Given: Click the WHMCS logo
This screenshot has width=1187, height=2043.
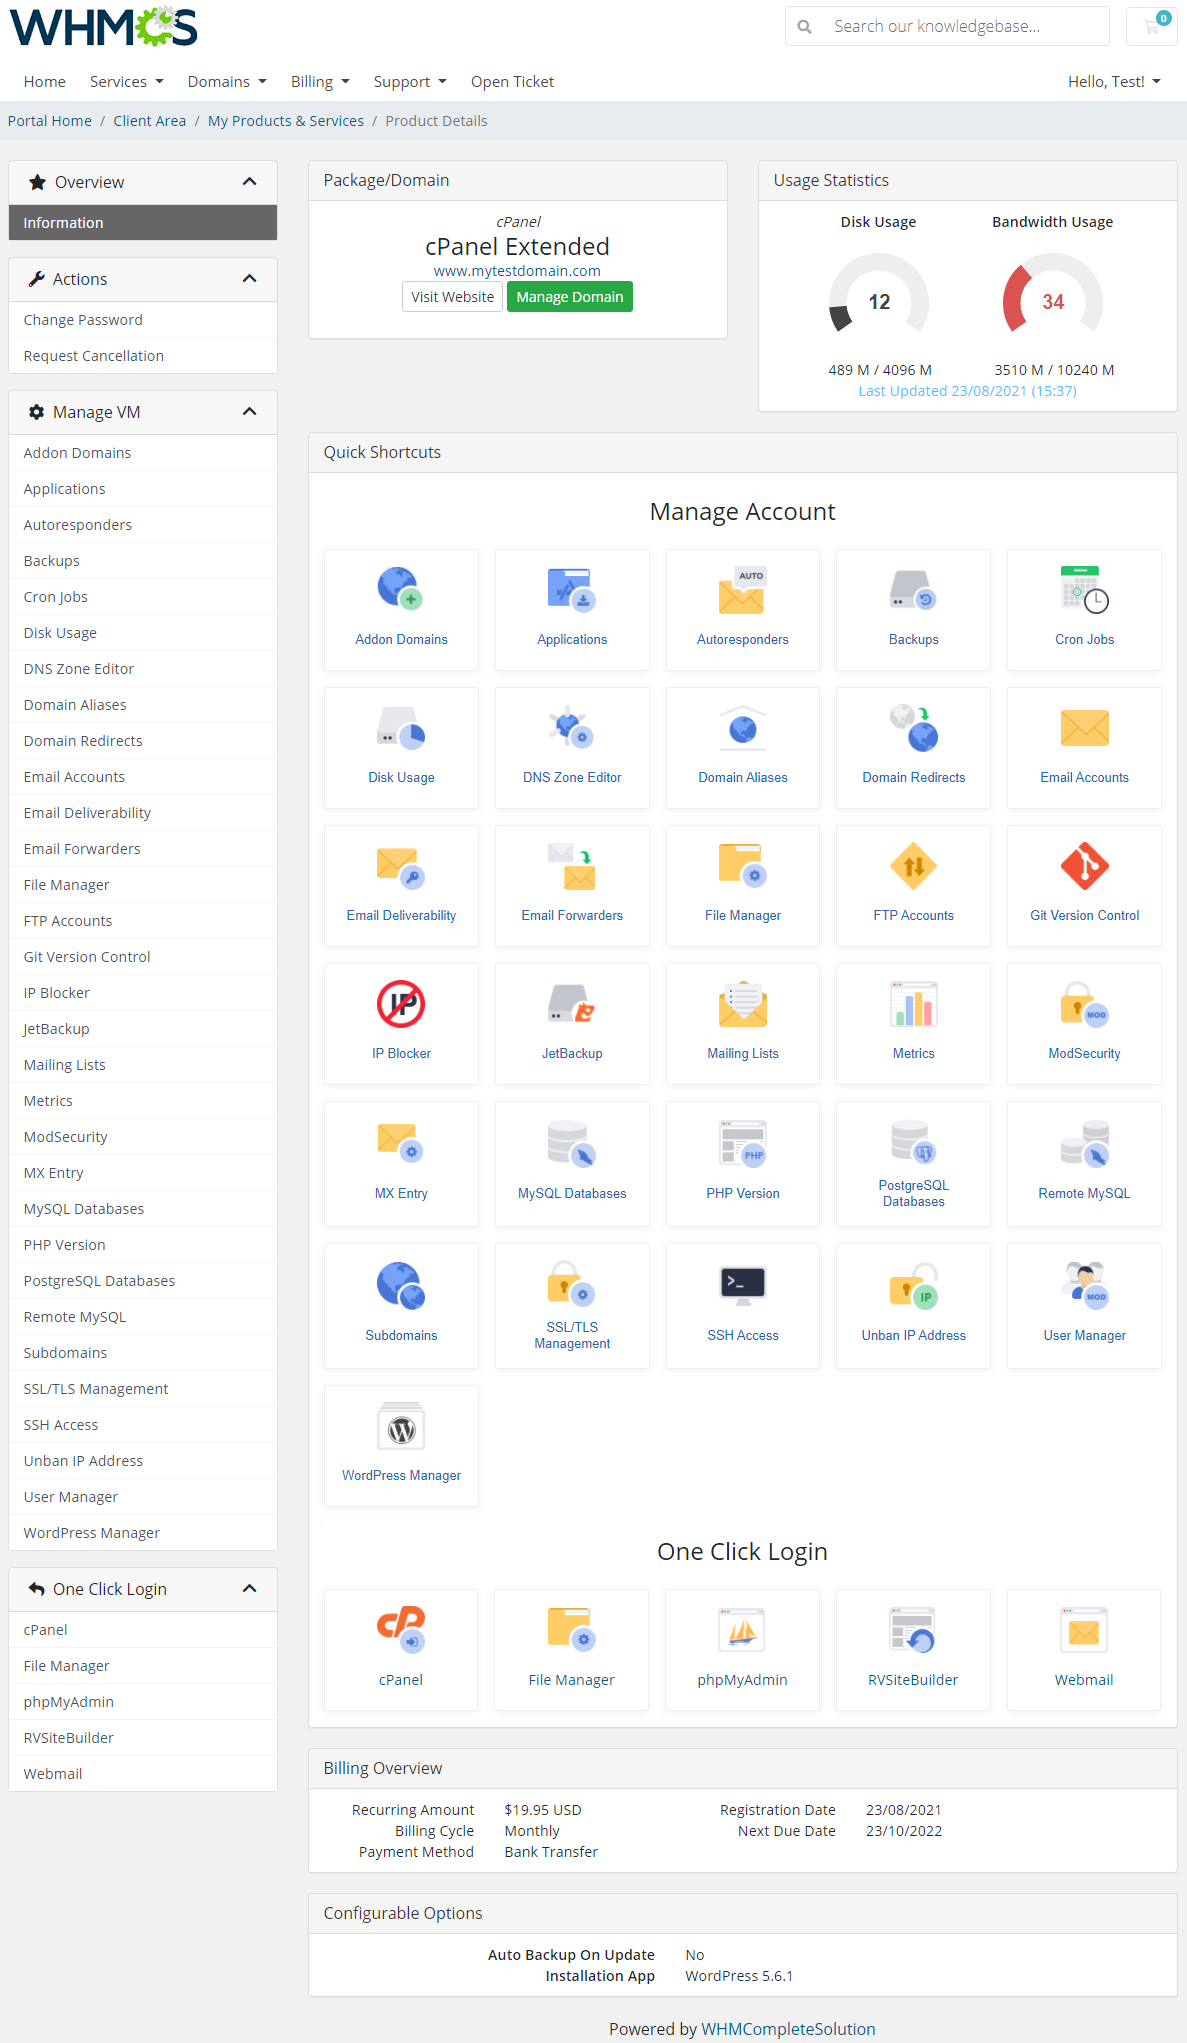Looking at the screenshot, I should [x=104, y=27].
